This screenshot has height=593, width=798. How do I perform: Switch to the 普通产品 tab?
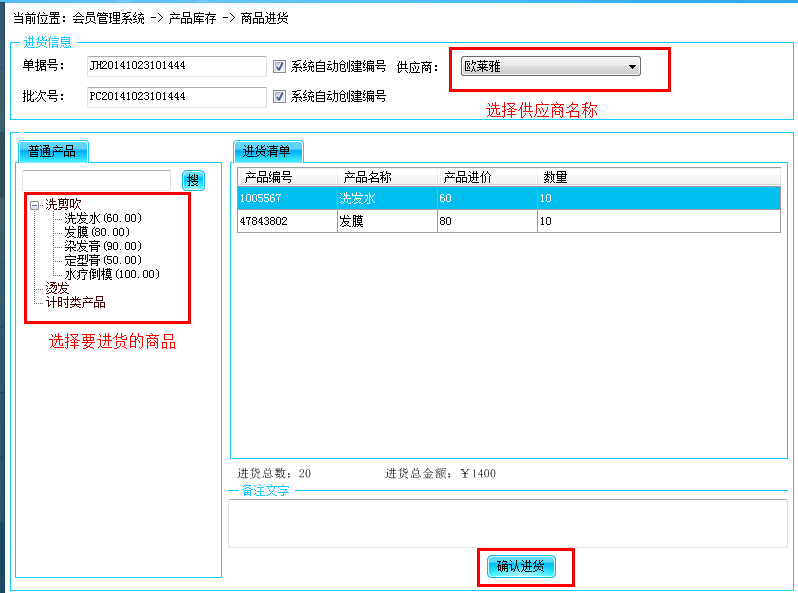(x=51, y=152)
